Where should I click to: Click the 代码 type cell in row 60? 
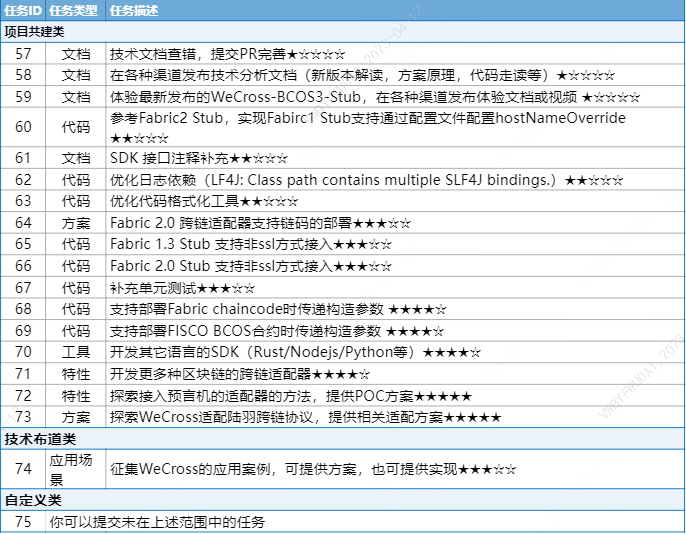click(76, 127)
